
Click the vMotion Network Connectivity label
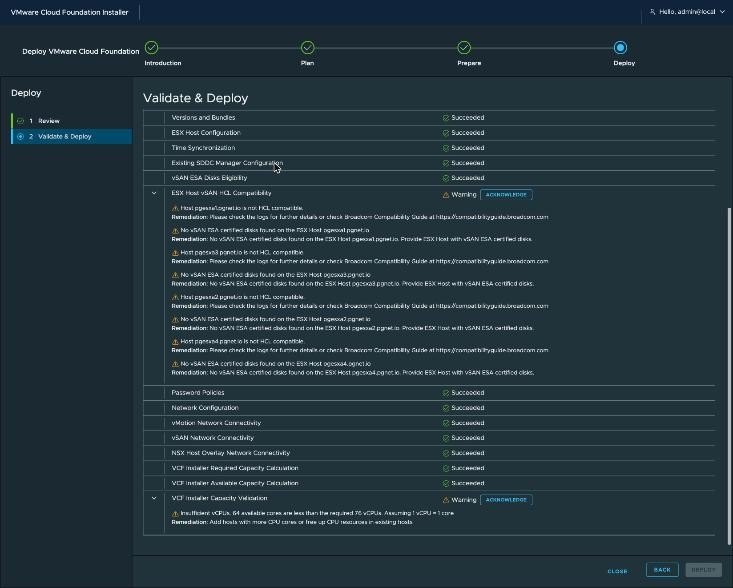pyautogui.click(x=216, y=423)
